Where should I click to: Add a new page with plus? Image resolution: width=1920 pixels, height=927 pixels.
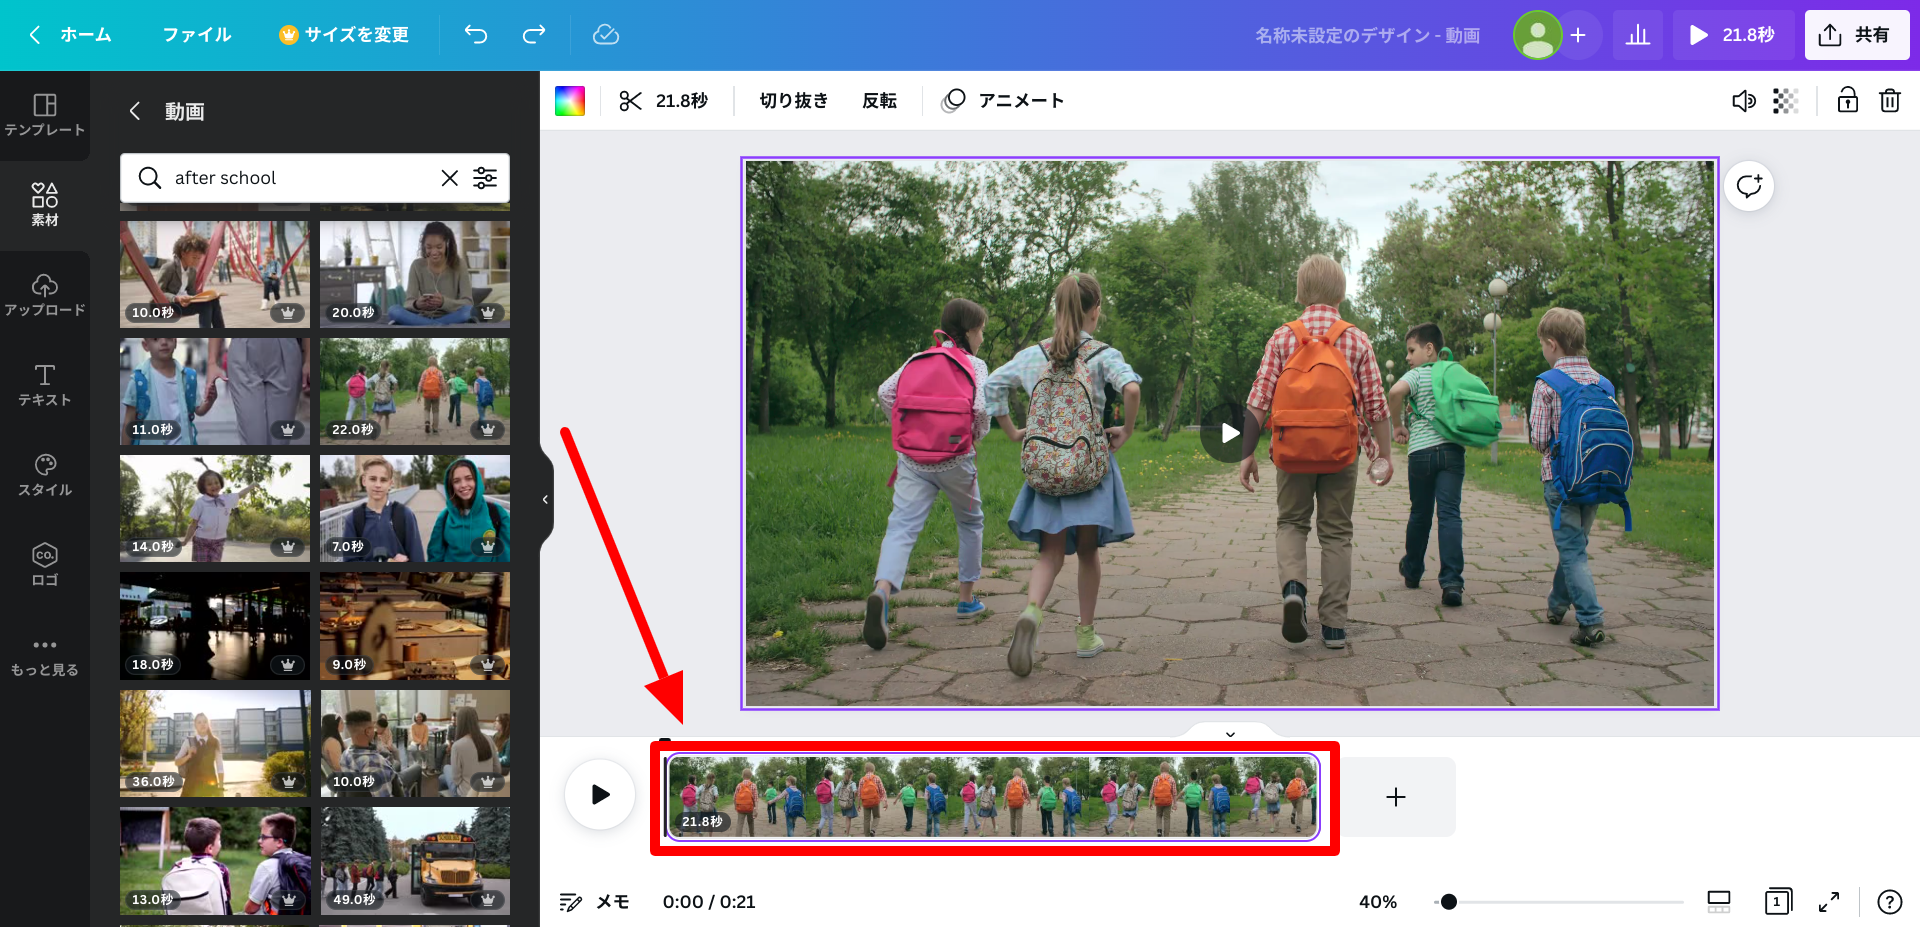(x=1396, y=796)
